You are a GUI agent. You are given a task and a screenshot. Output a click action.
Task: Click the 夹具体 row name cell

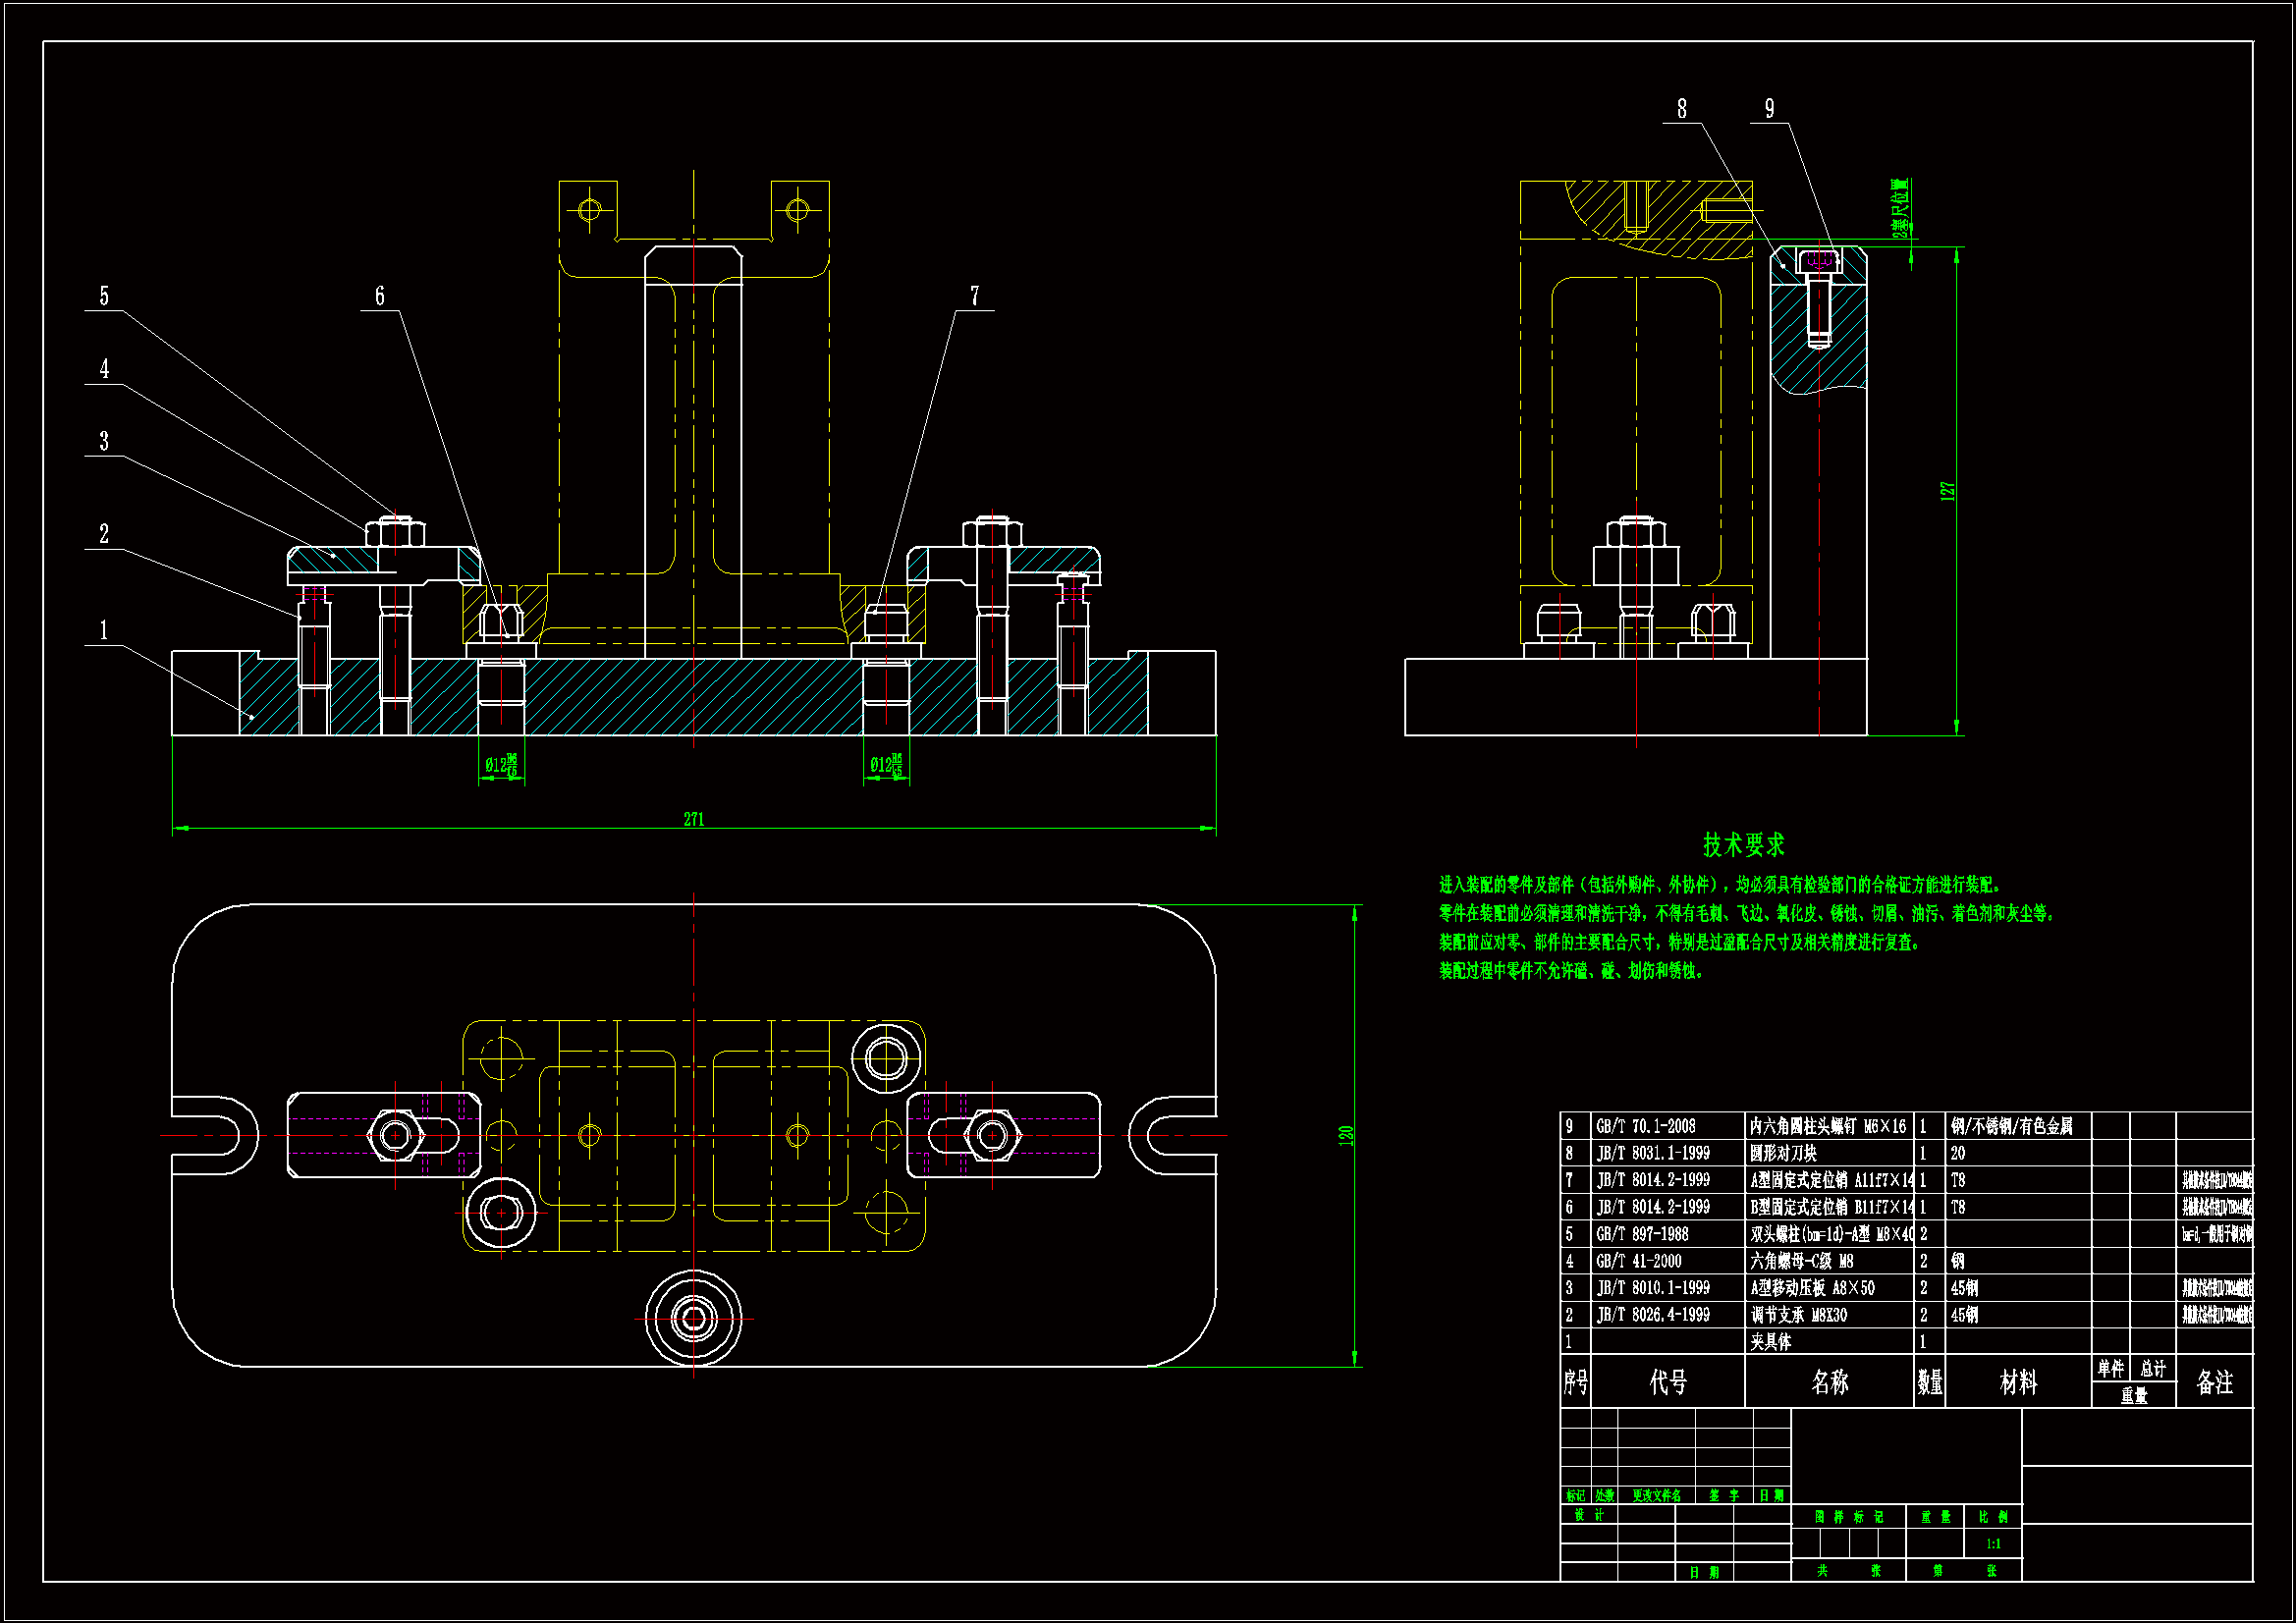point(1771,1342)
